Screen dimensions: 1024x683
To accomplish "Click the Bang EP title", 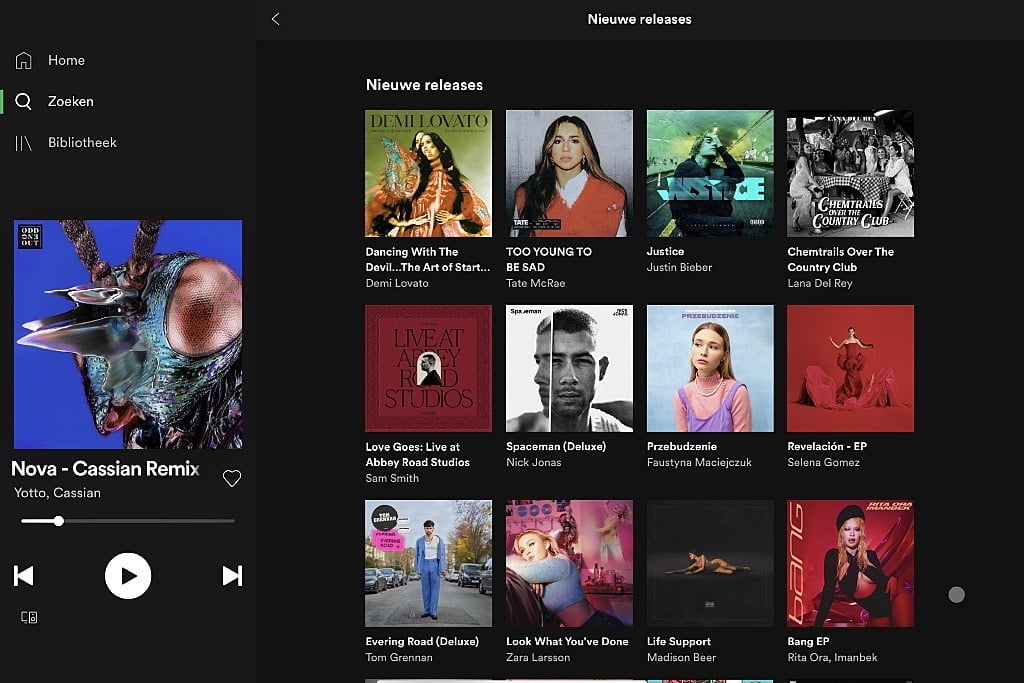I will pos(808,642).
